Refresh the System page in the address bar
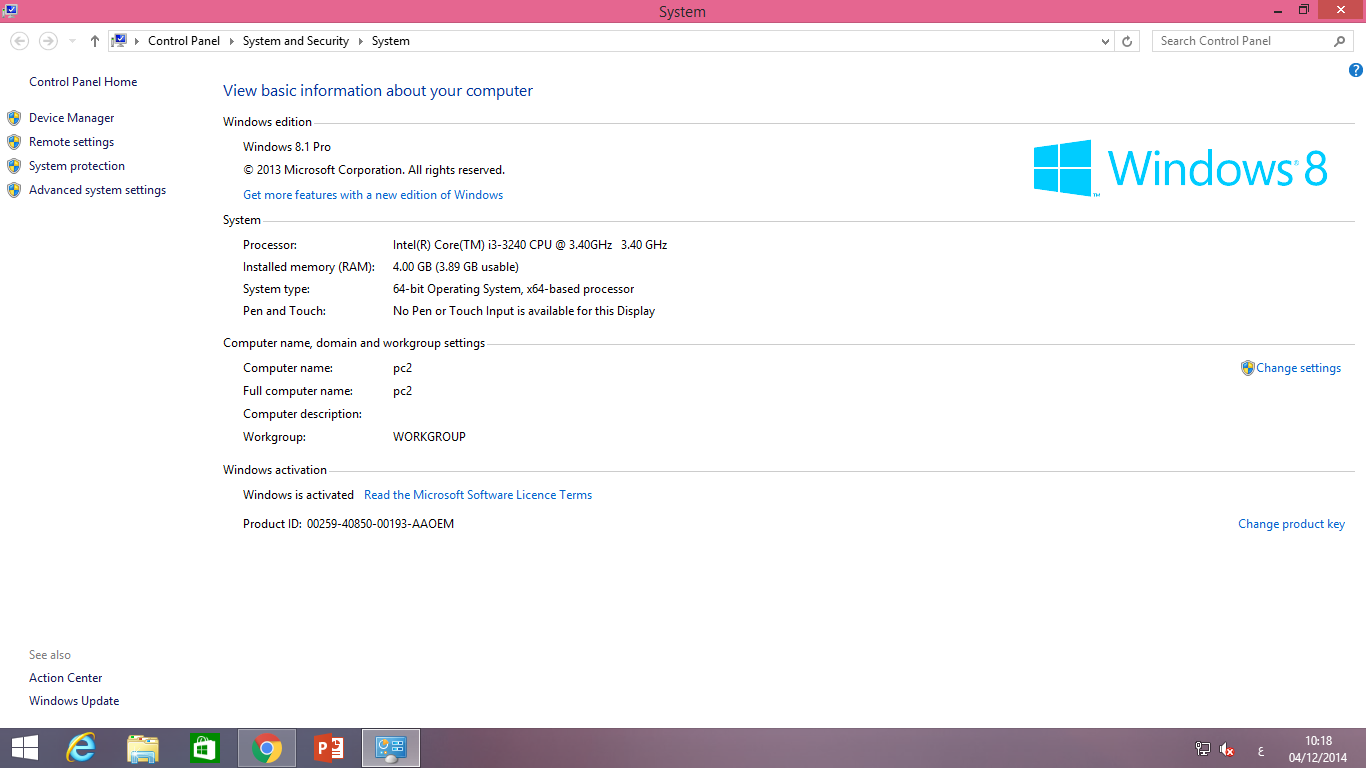This screenshot has width=1366, height=768. click(1127, 41)
